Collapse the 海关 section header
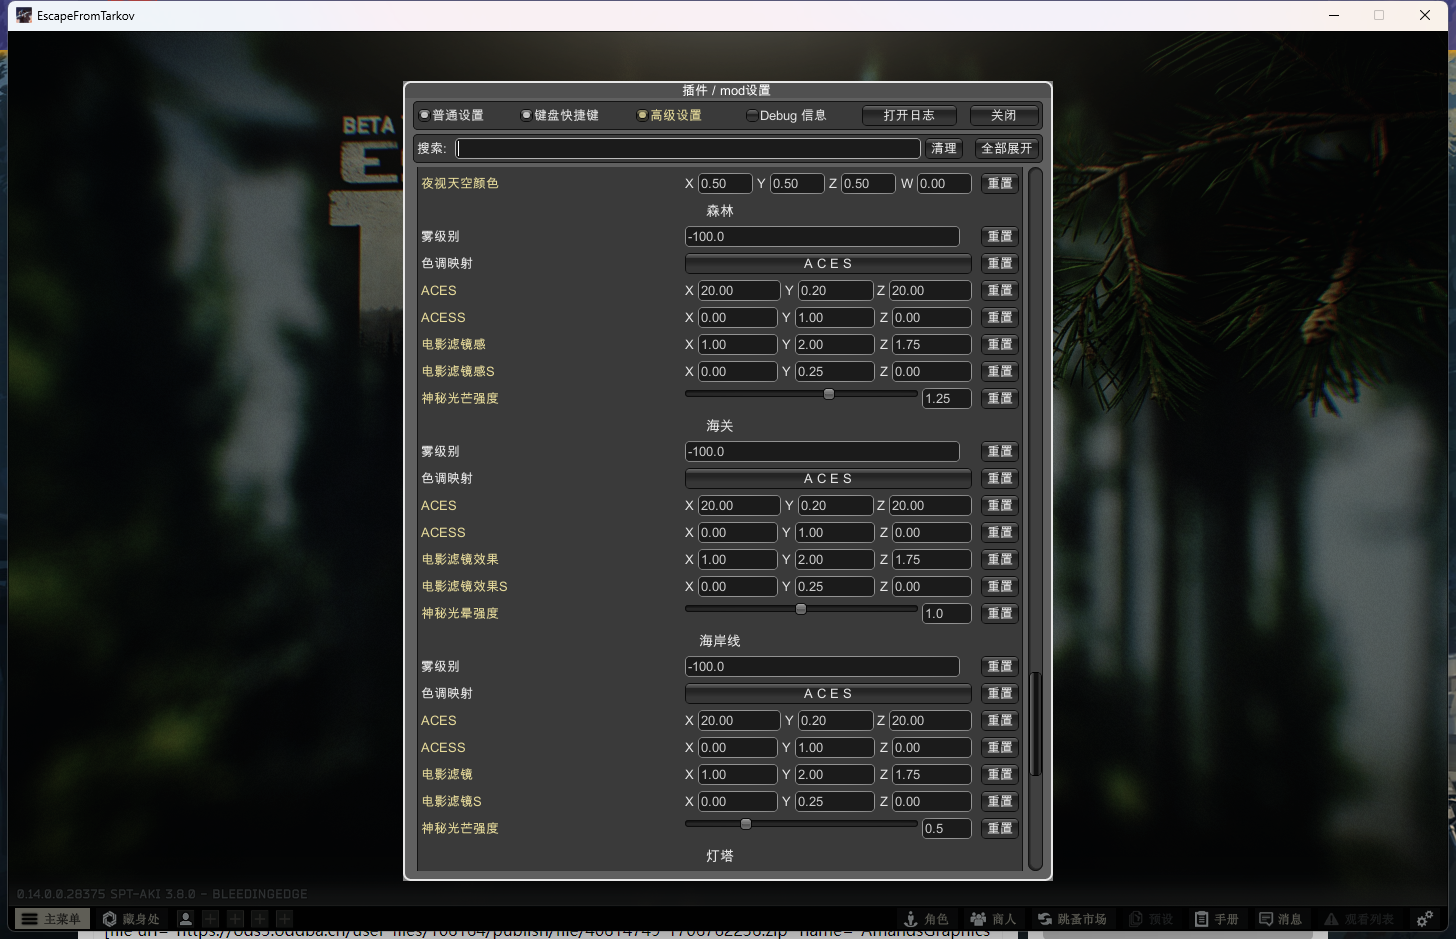 tap(720, 426)
